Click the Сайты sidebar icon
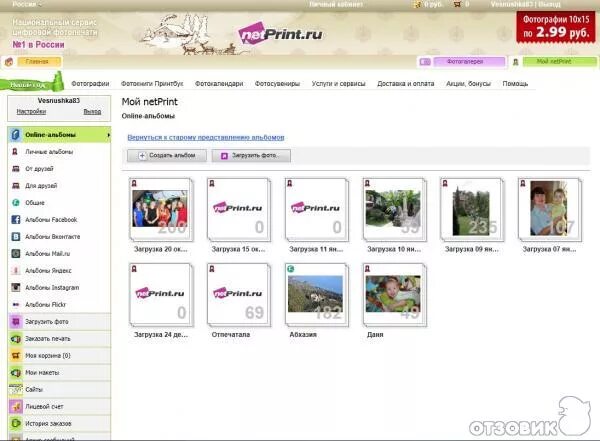Viewport: 600px width, 441px height. [16, 390]
